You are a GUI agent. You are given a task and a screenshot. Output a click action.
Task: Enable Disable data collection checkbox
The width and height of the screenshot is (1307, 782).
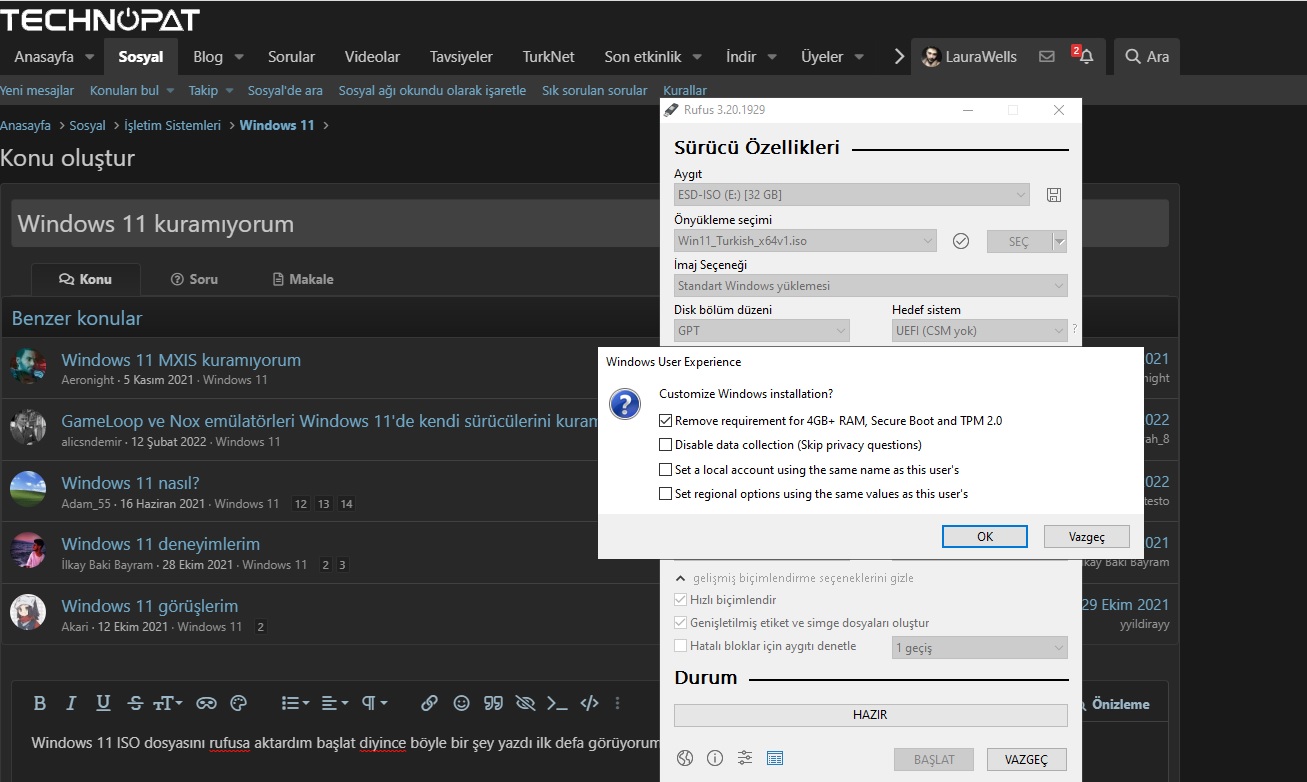(x=666, y=445)
